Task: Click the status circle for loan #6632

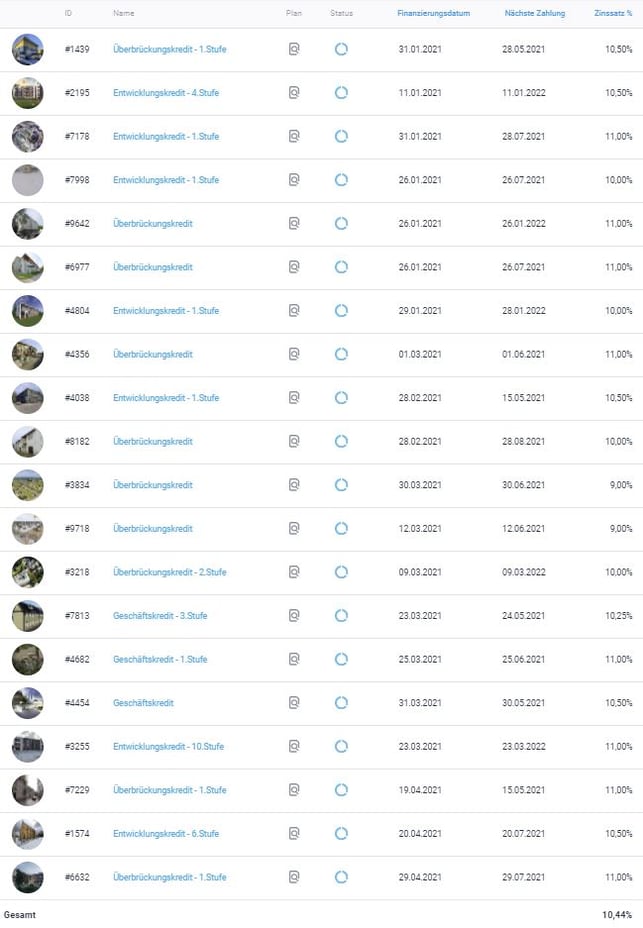Action: tap(341, 877)
